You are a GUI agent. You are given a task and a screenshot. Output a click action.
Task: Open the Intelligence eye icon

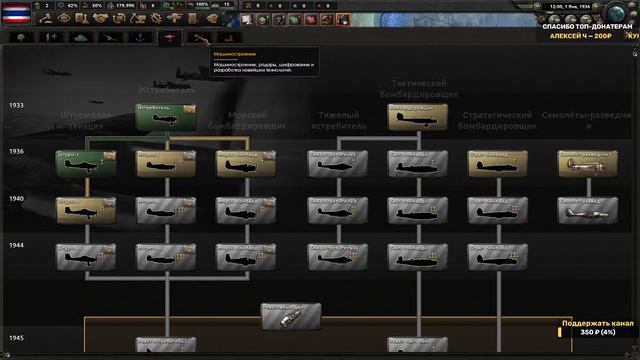click(x=64, y=18)
